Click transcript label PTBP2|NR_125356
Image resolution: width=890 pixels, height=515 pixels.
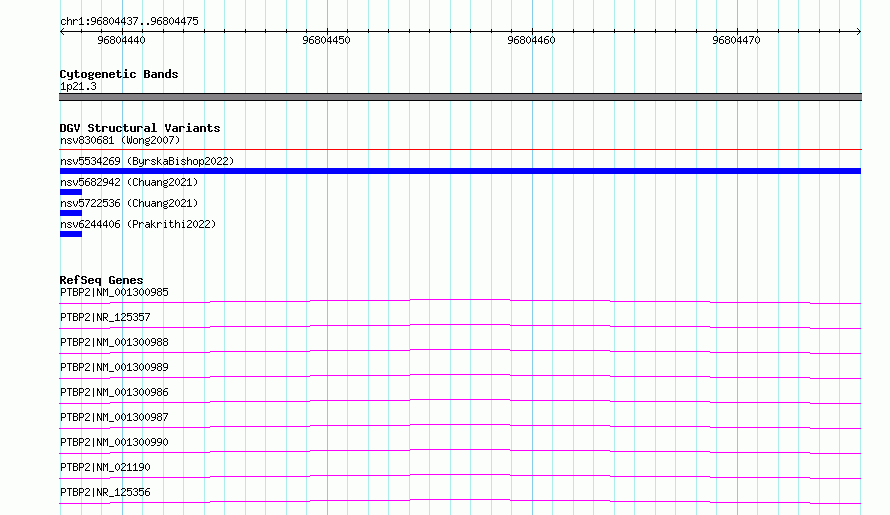pos(105,492)
